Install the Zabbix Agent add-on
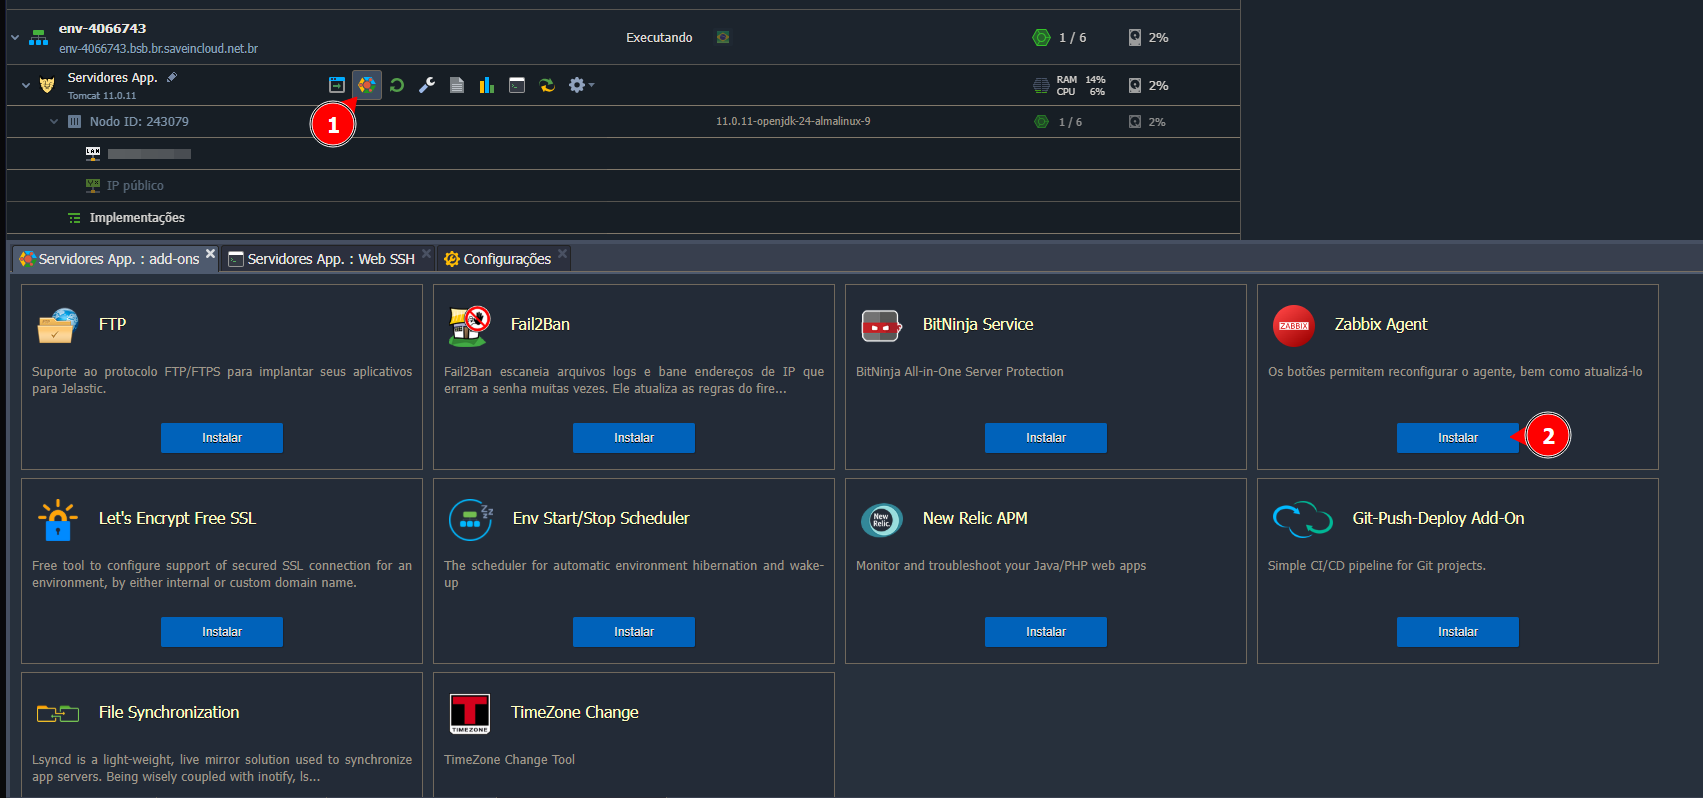The width and height of the screenshot is (1703, 798). tap(1457, 438)
